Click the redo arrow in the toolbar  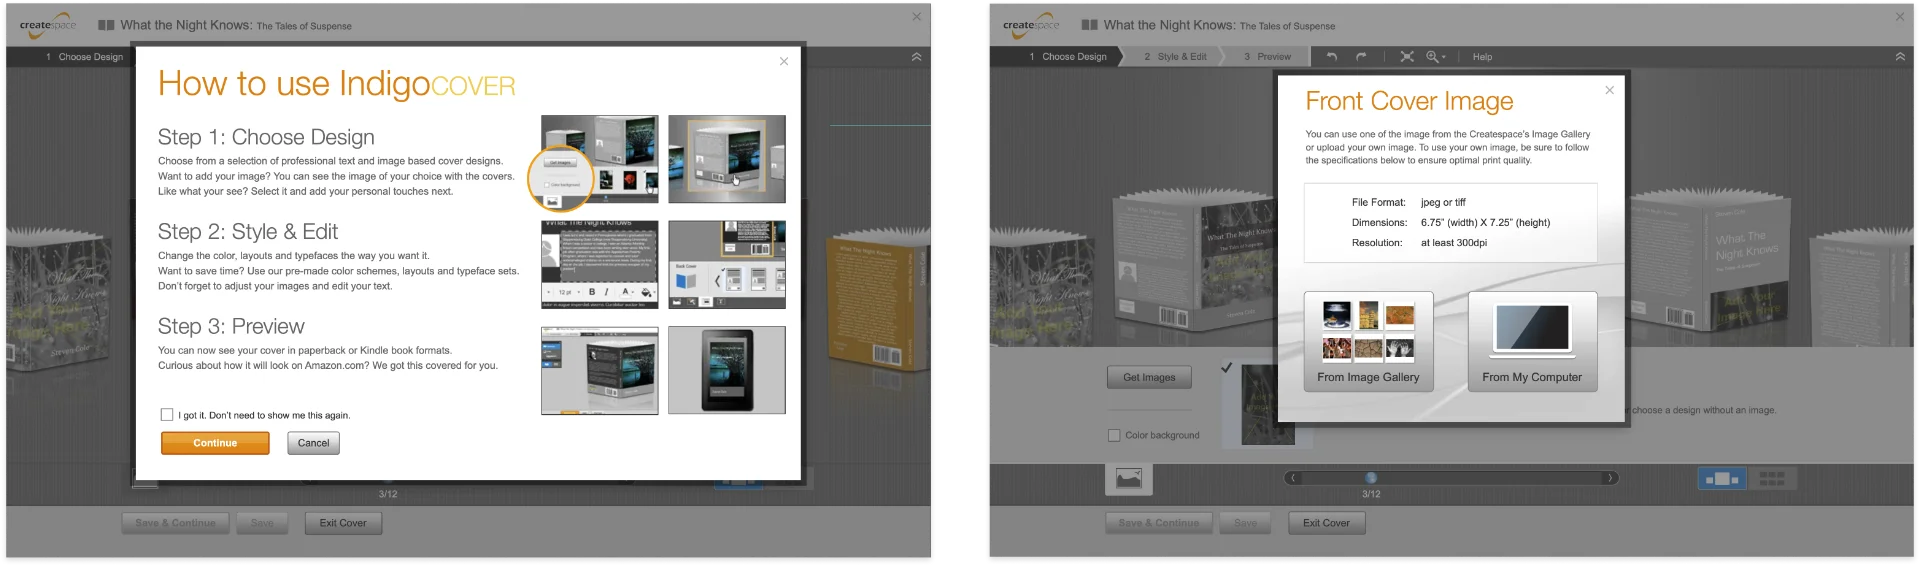(1361, 57)
